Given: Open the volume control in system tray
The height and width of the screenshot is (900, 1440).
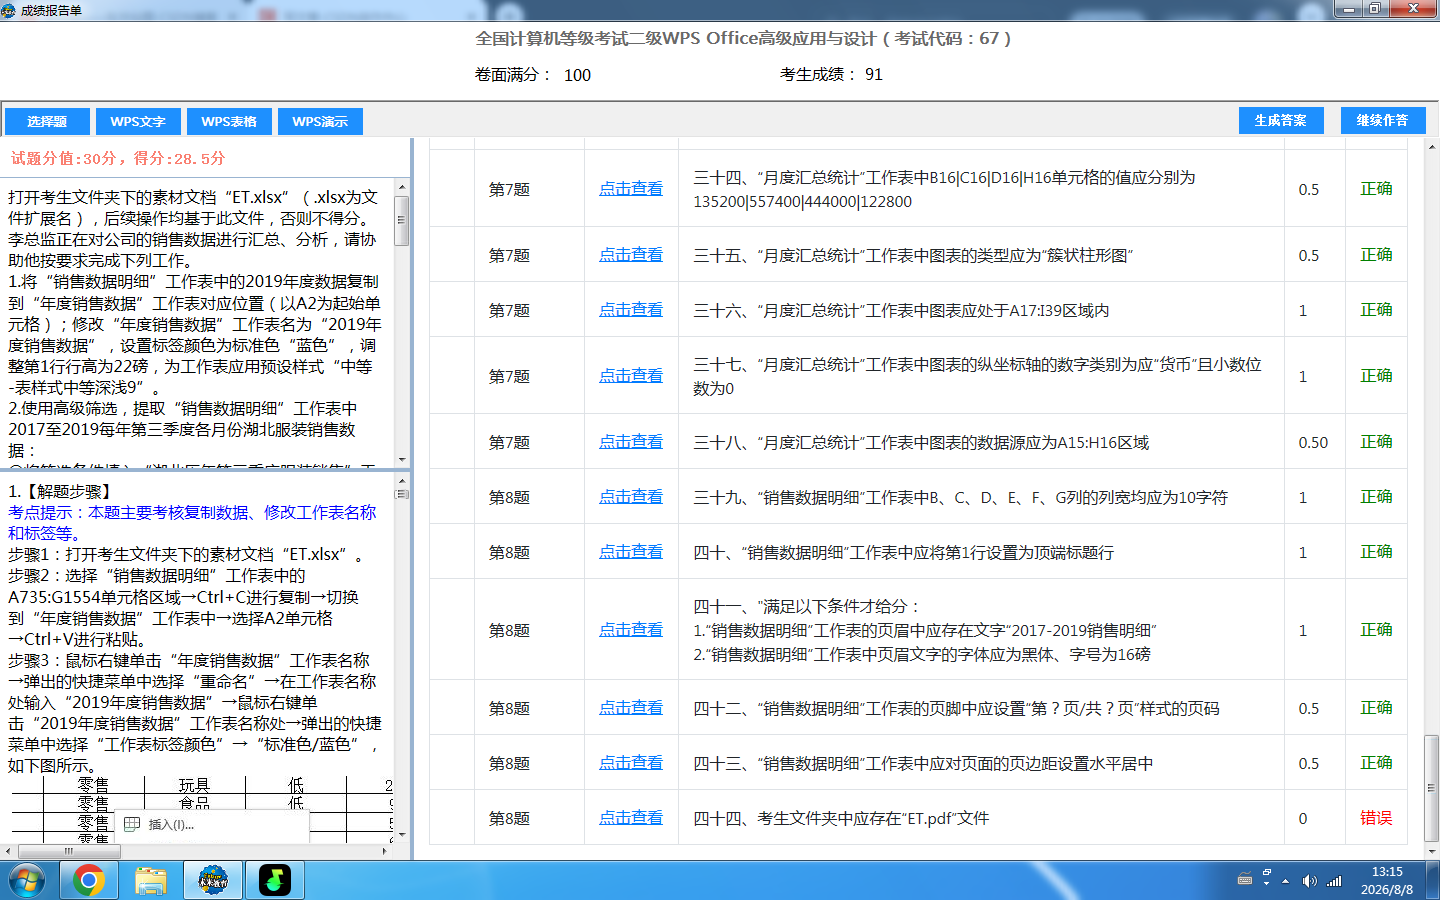Looking at the screenshot, I should click(x=1309, y=881).
